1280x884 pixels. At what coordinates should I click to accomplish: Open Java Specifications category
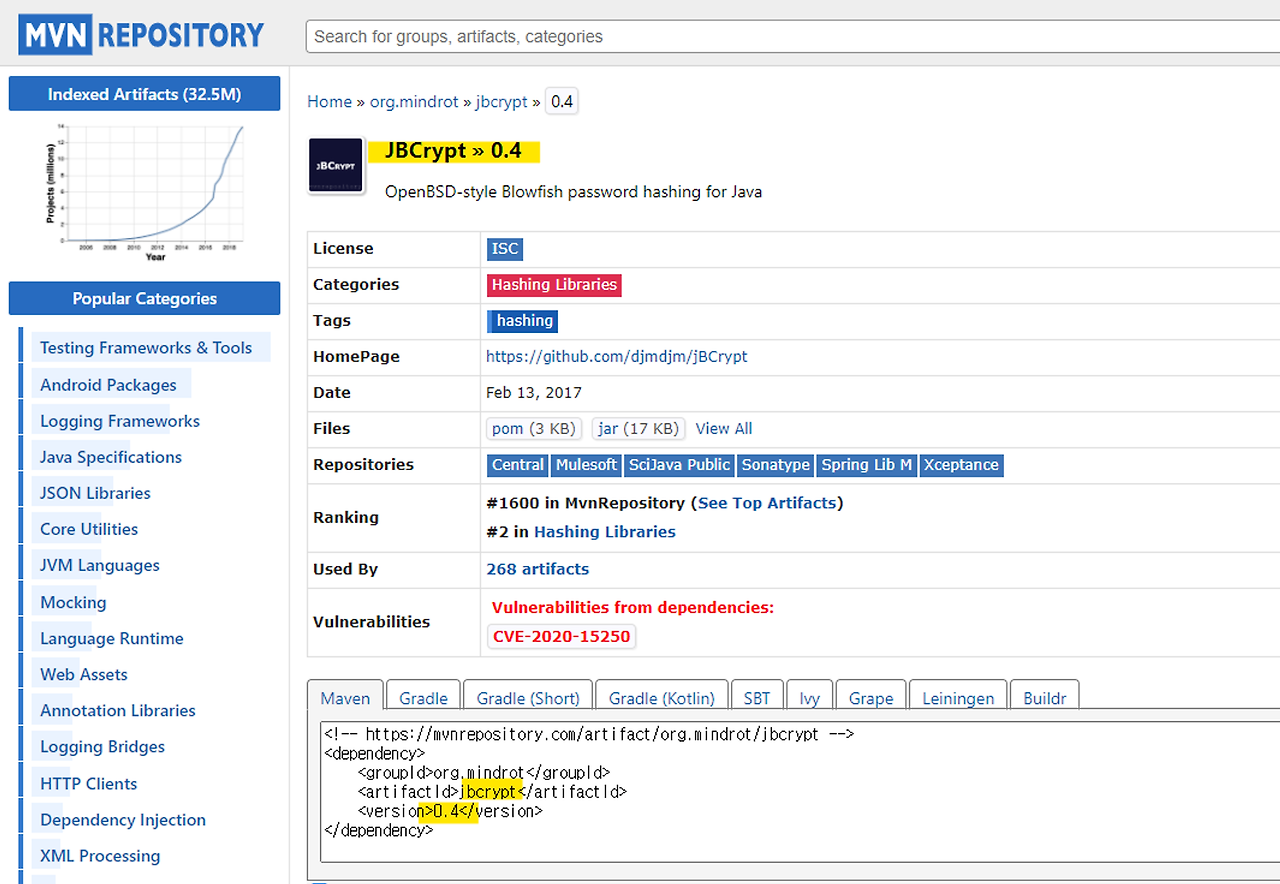[111, 457]
